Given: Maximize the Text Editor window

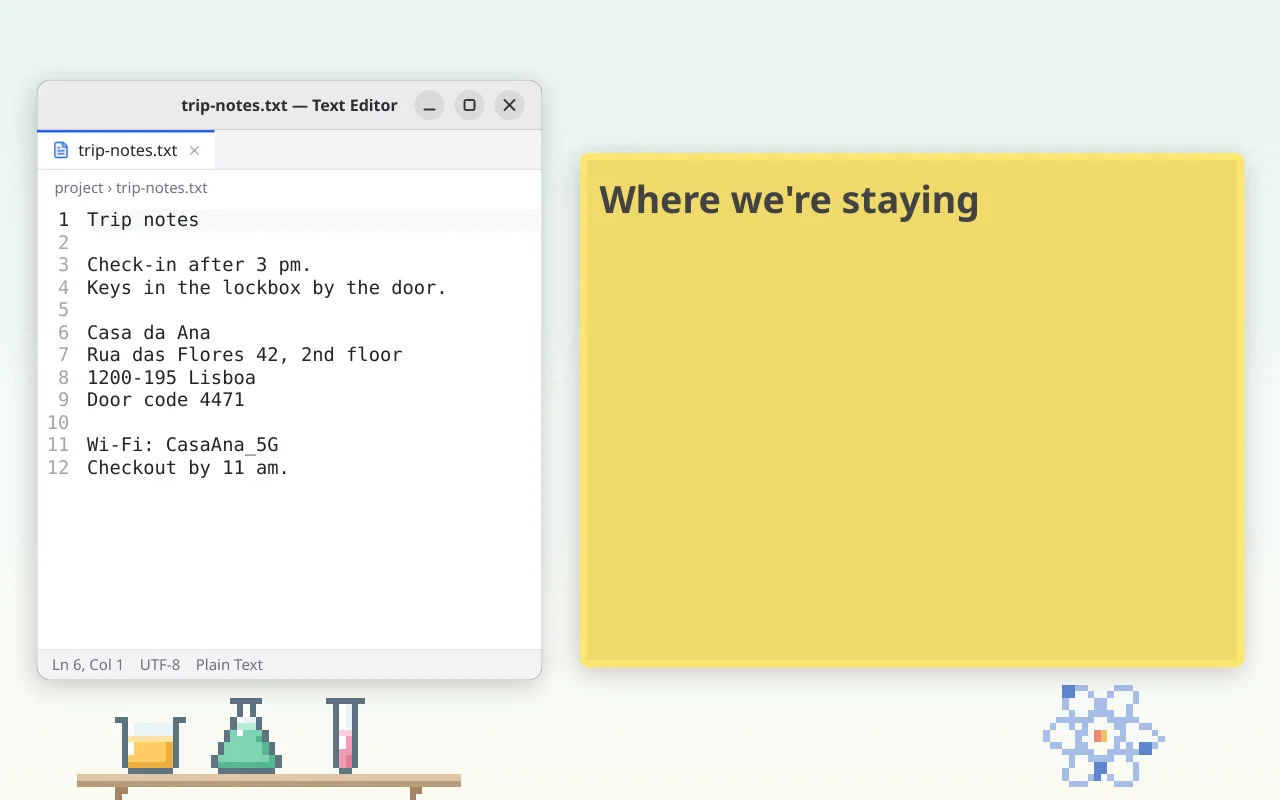Looking at the screenshot, I should pos(469,105).
